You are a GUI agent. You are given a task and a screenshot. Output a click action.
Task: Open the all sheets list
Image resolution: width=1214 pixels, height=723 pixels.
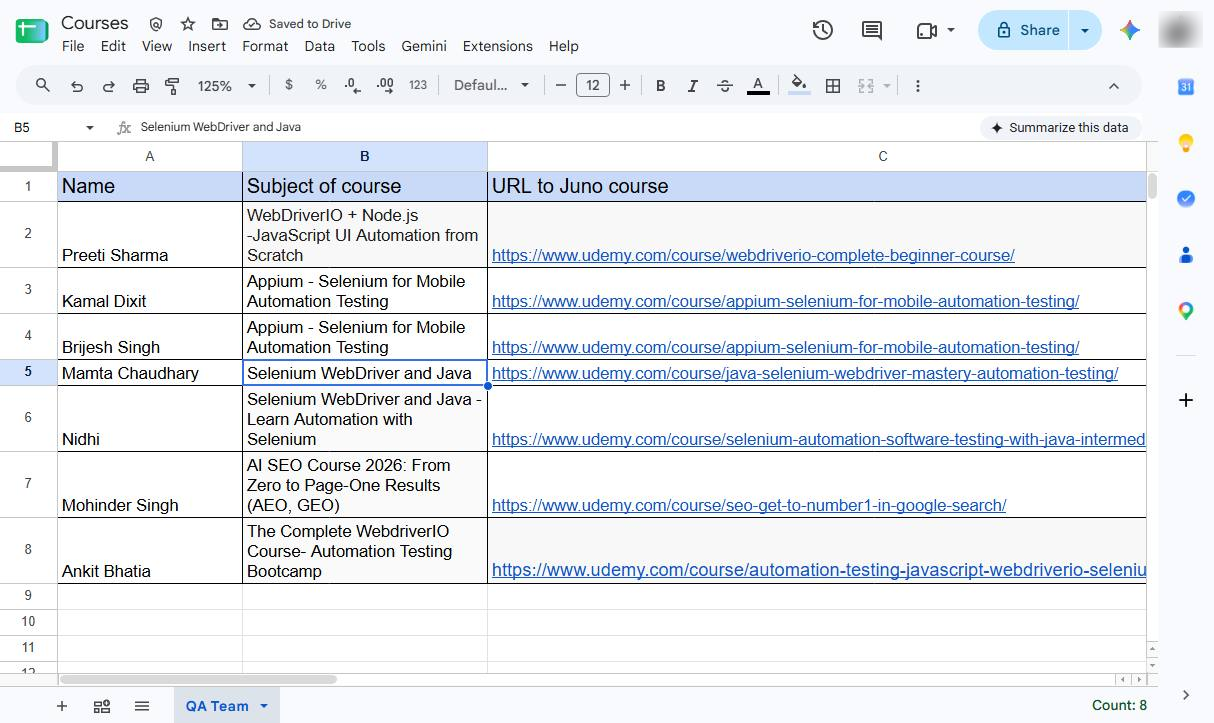[141, 706]
